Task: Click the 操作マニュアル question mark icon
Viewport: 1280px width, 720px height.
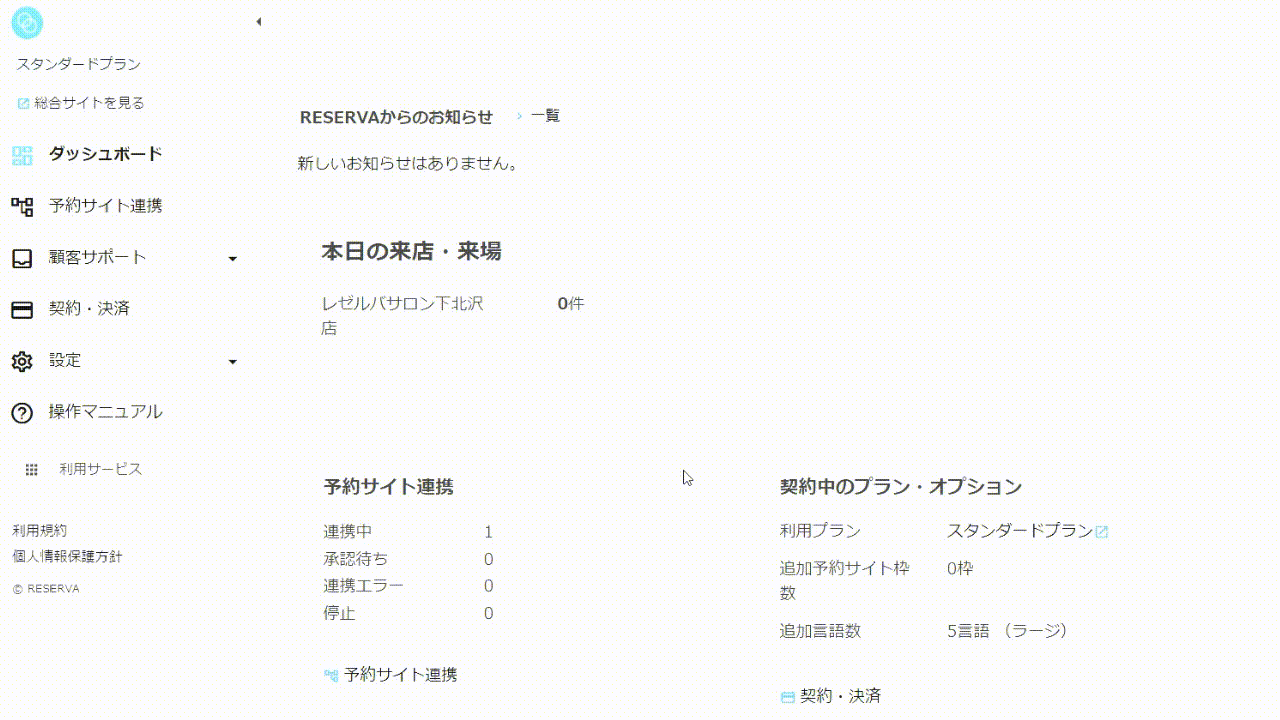Action: pos(22,412)
